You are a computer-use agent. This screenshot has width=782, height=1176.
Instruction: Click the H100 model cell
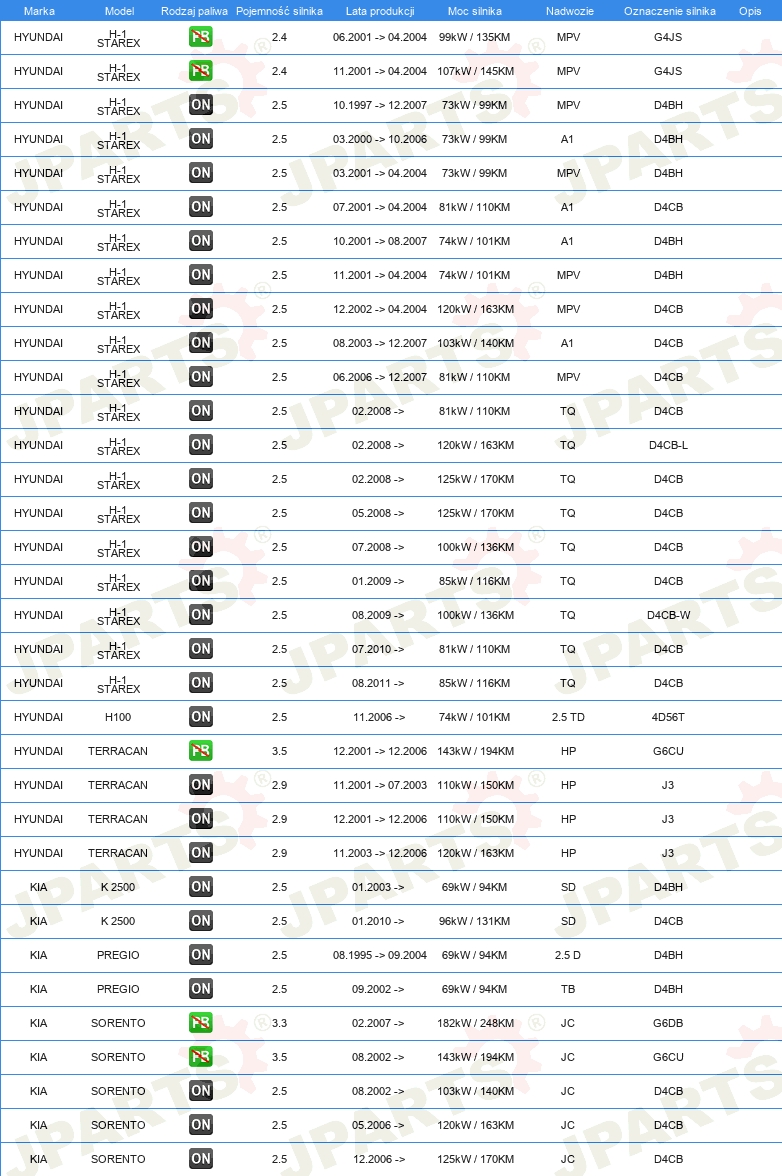point(118,717)
